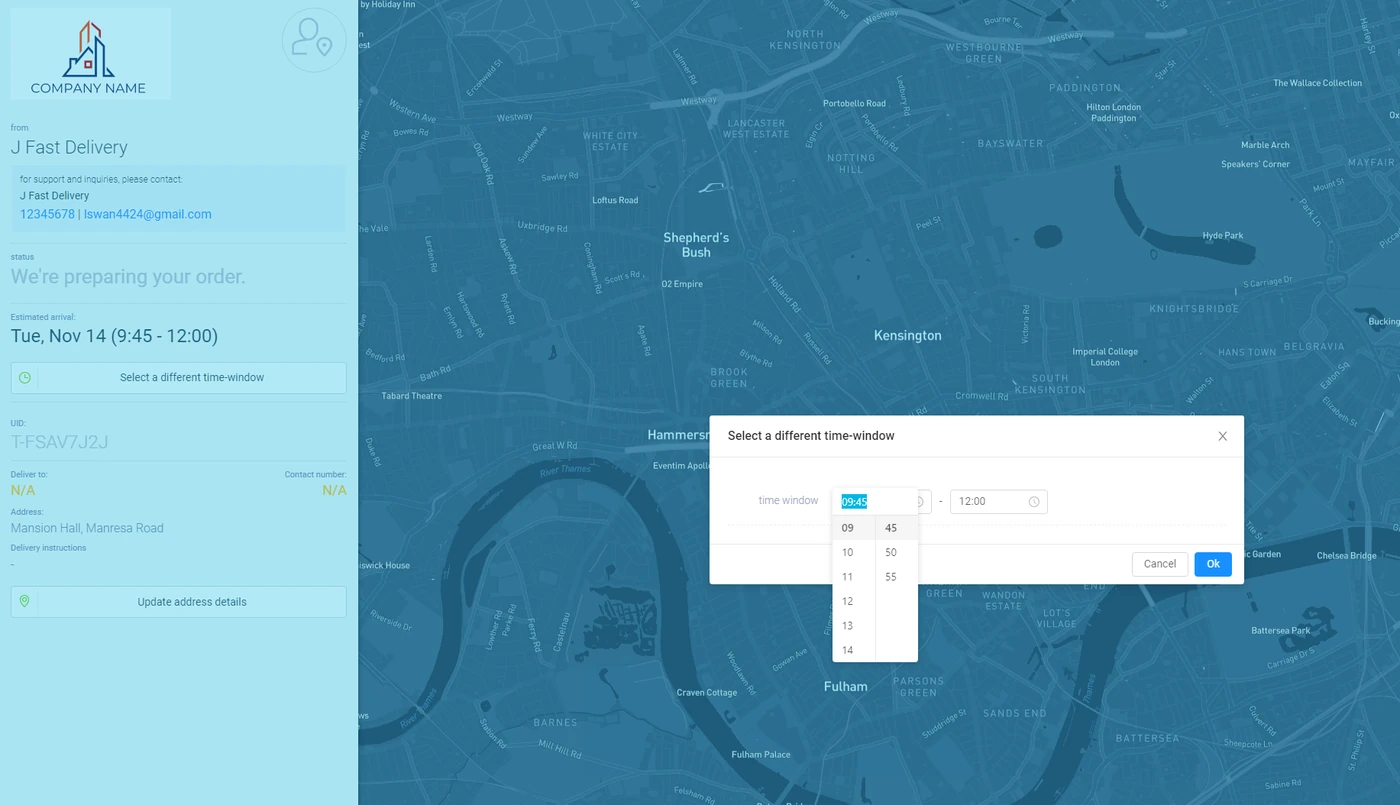The height and width of the screenshot is (805, 1400).
Task: Open the user location profile icon
Action: click(x=314, y=40)
